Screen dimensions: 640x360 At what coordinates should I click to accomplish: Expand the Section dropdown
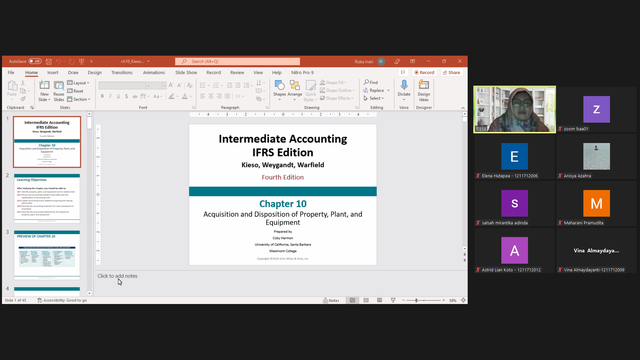pyautogui.click(x=79, y=99)
